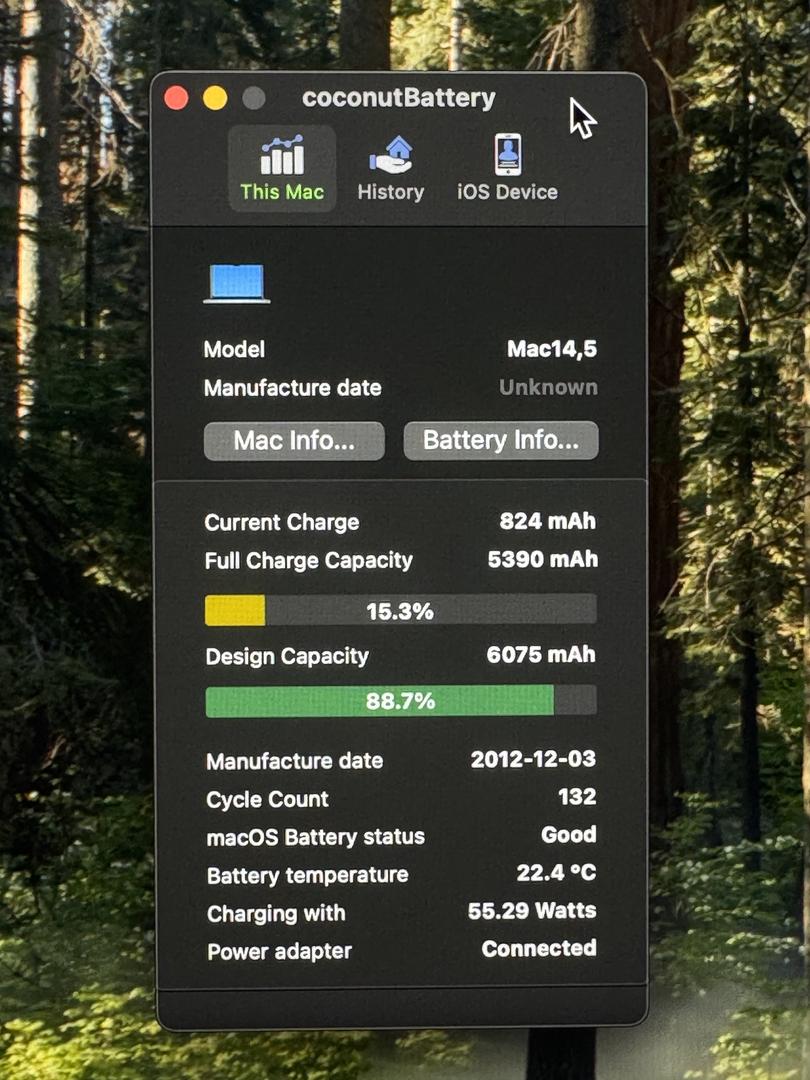Viewport: 810px width, 1080px height.
Task: Click the Unknown manufacture date value
Action: click(x=548, y=387)
